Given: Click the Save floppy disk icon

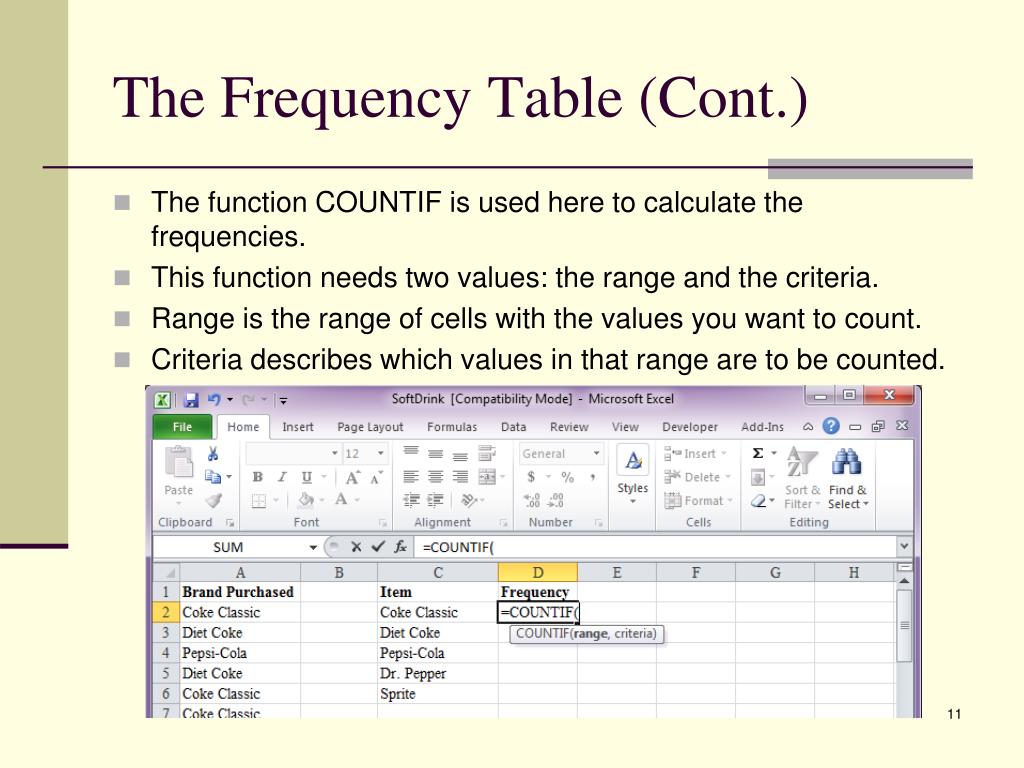Looking at the screenshot, I should [x=191, y=400].
